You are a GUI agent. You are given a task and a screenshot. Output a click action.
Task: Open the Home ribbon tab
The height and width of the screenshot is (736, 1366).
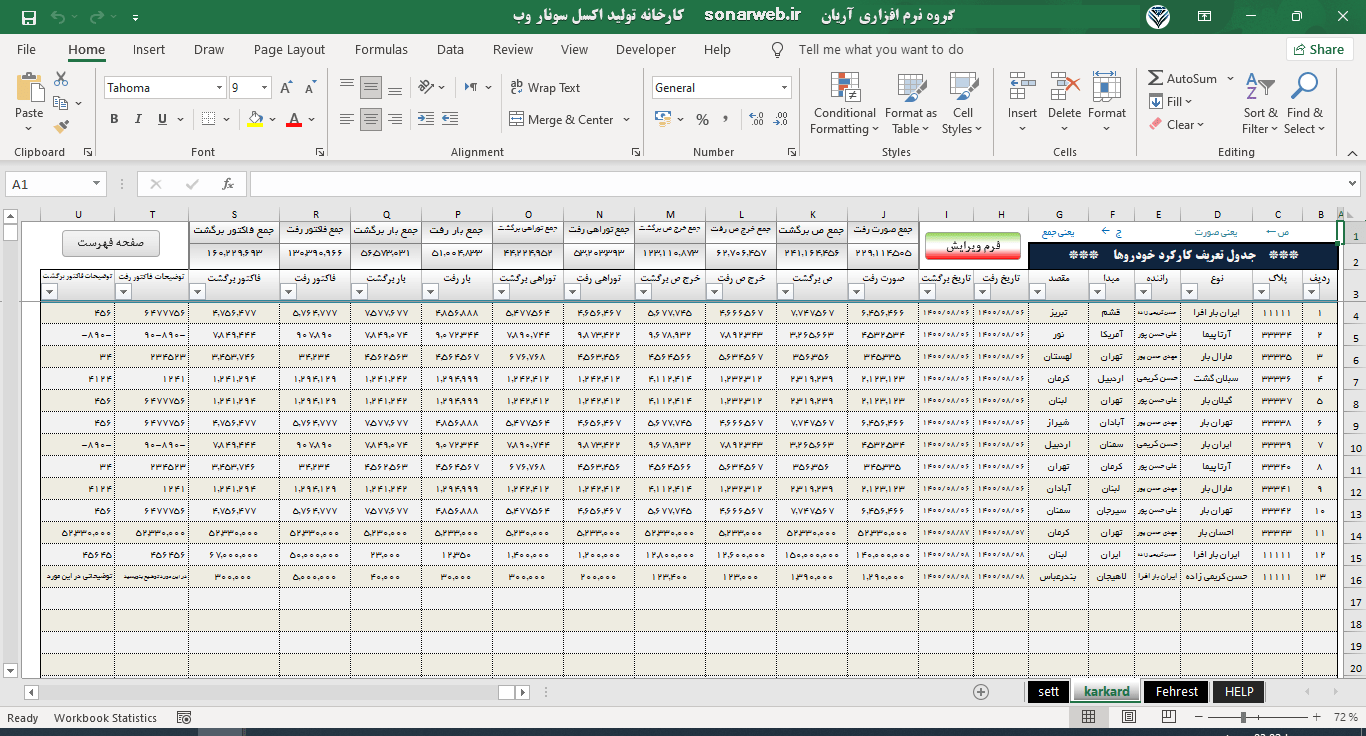coord(87,49)
